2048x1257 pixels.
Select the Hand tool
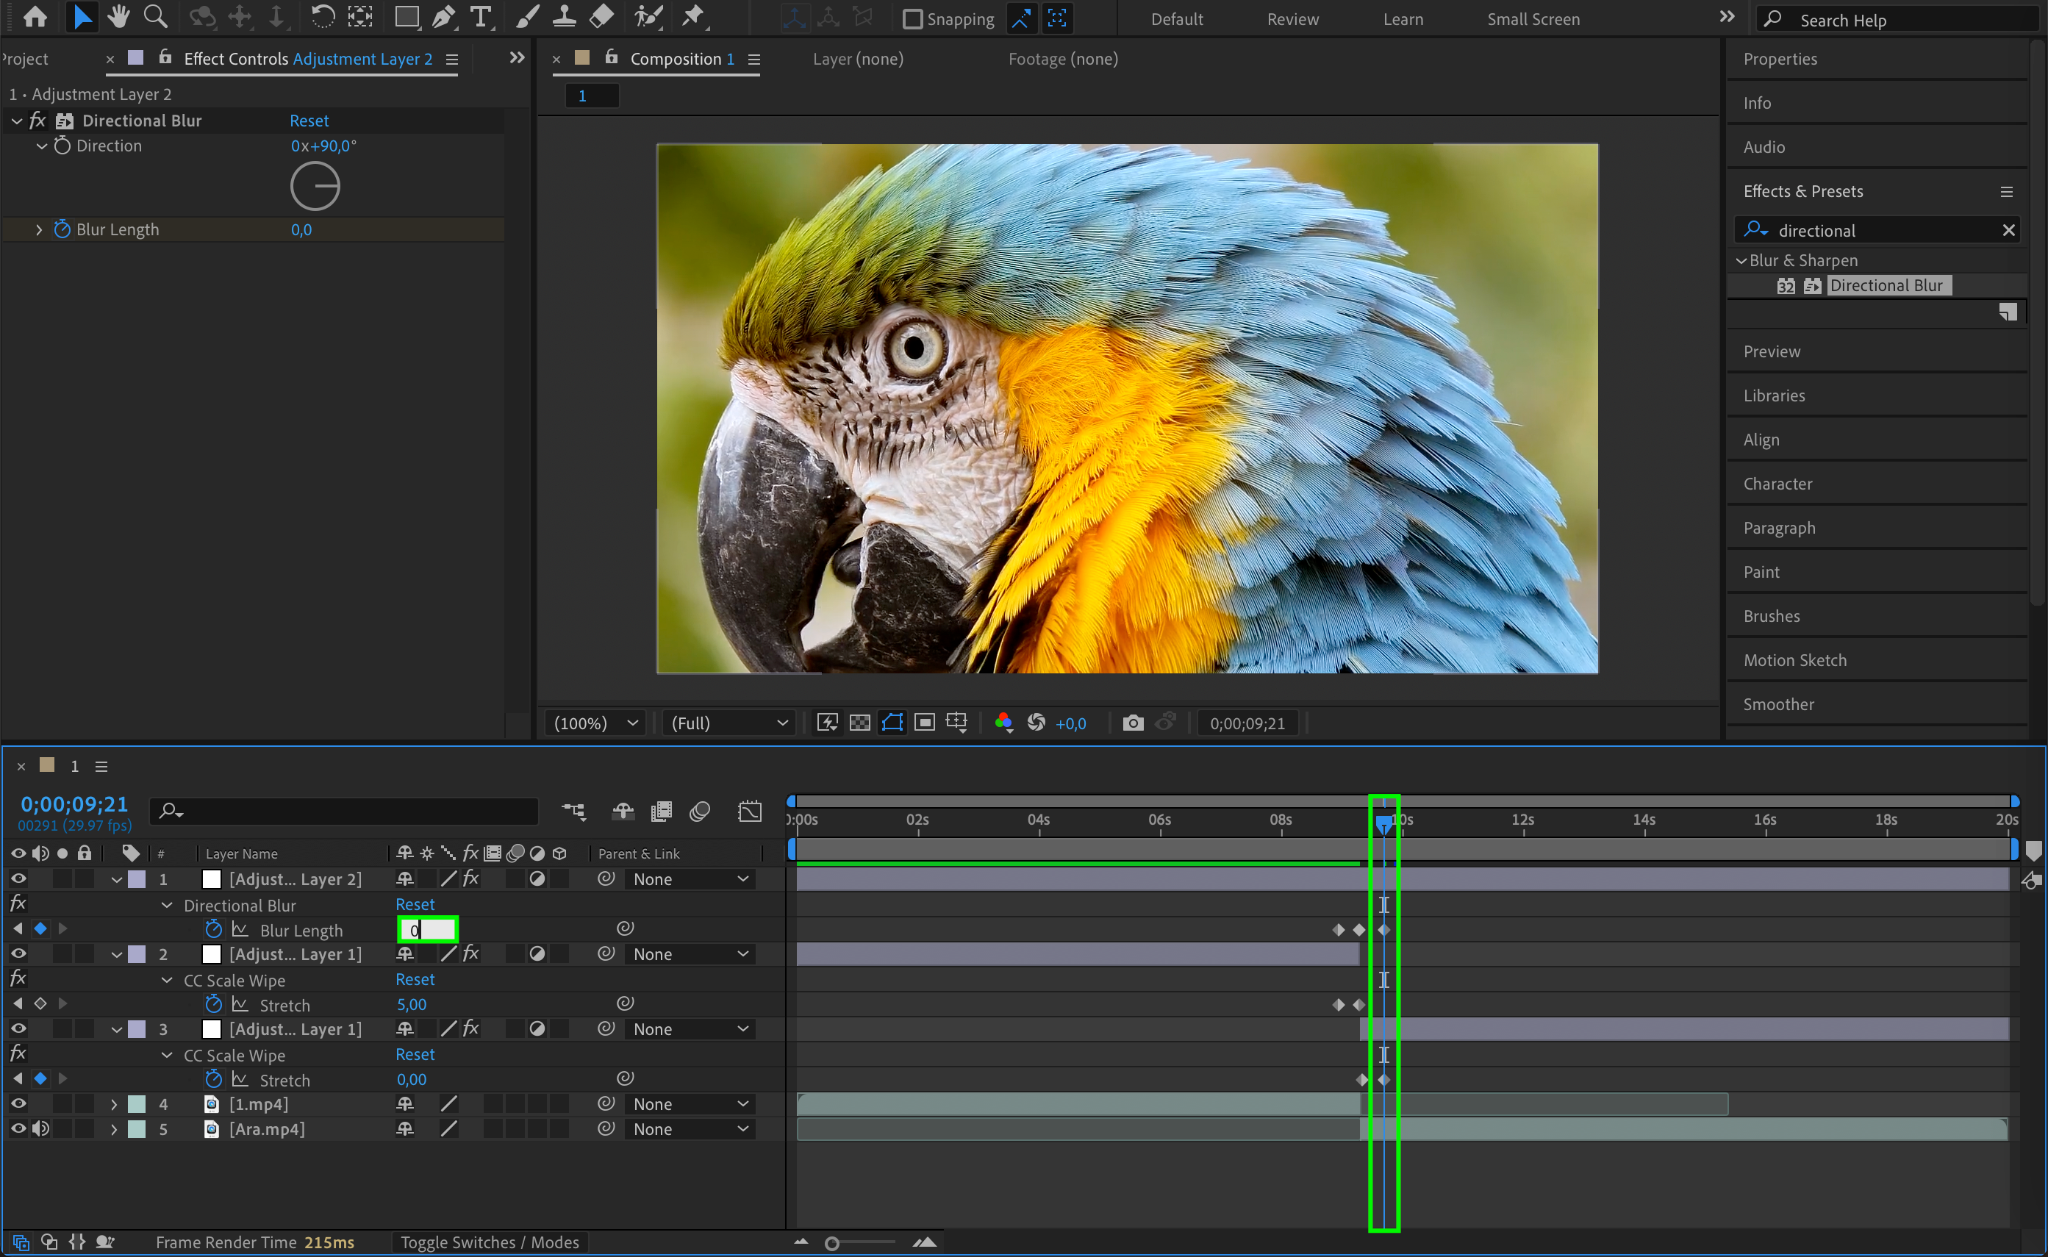coord(119,17)
